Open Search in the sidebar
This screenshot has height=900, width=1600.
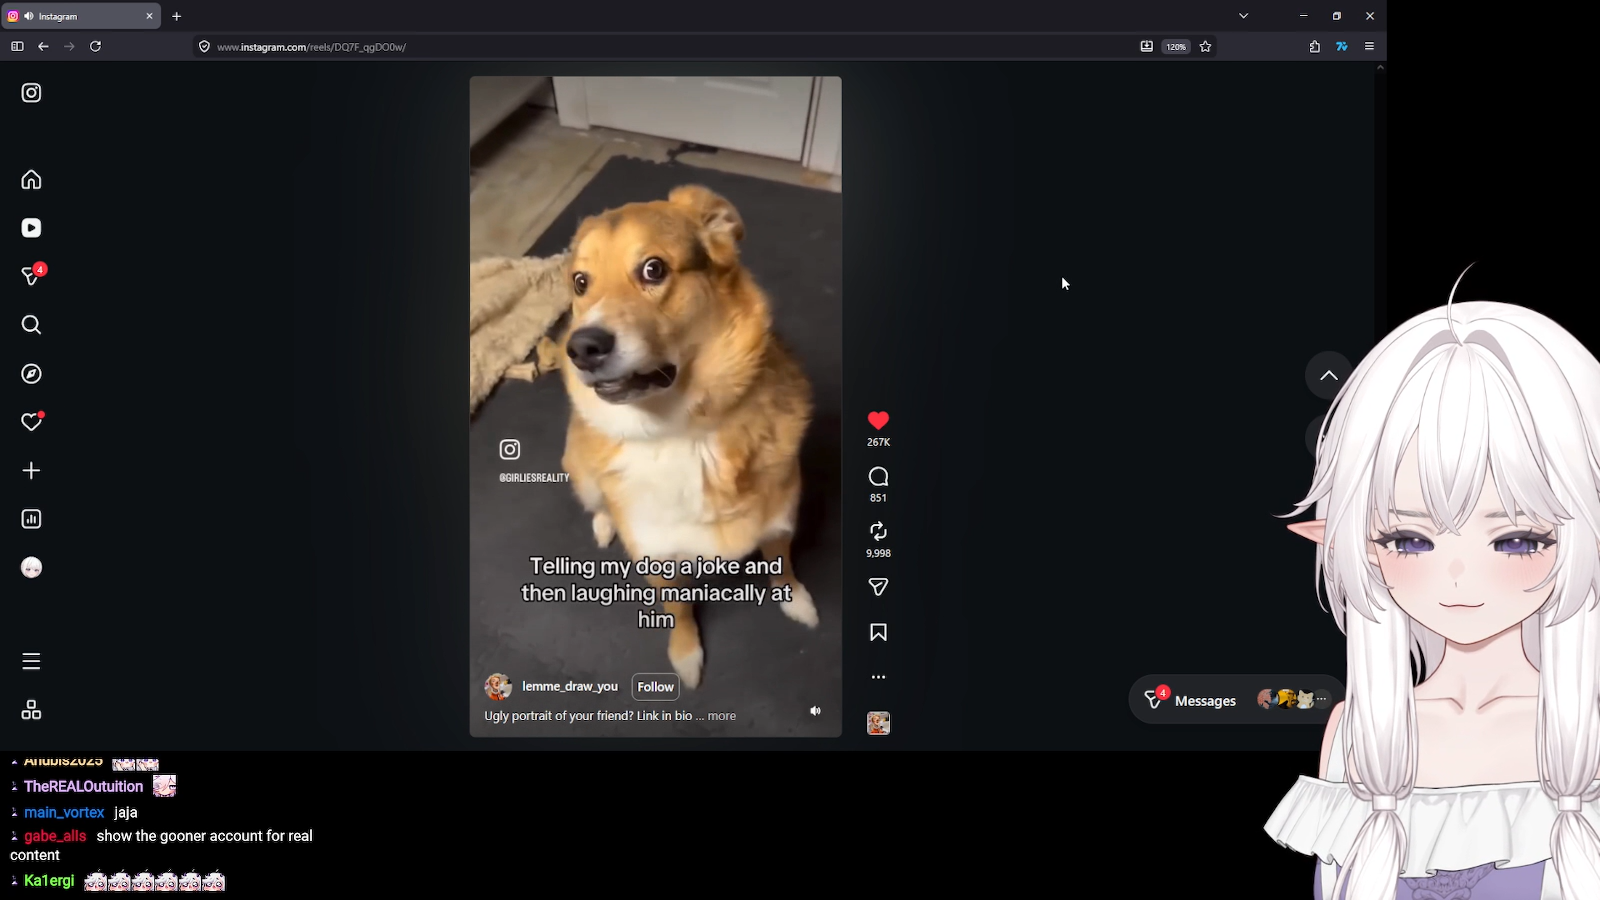pyautogui.click(x=31, y=325)
